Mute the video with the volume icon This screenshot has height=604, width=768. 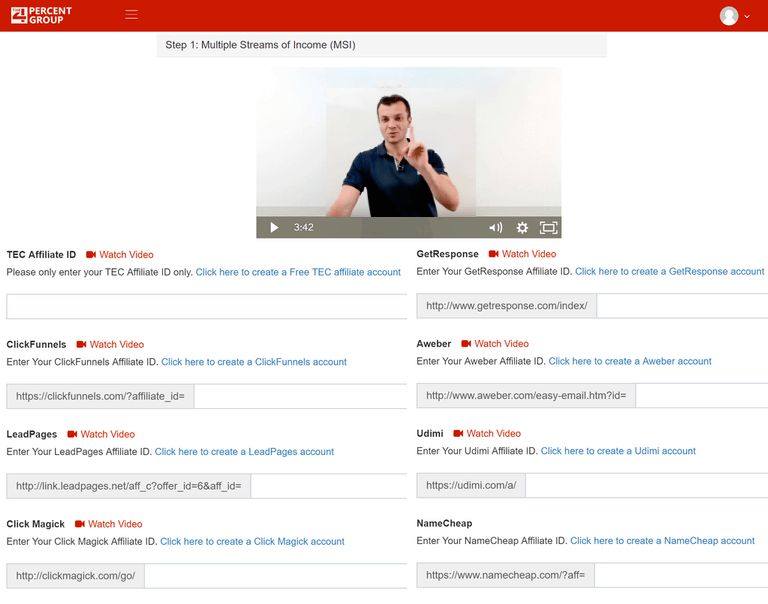tap(496, 227)
